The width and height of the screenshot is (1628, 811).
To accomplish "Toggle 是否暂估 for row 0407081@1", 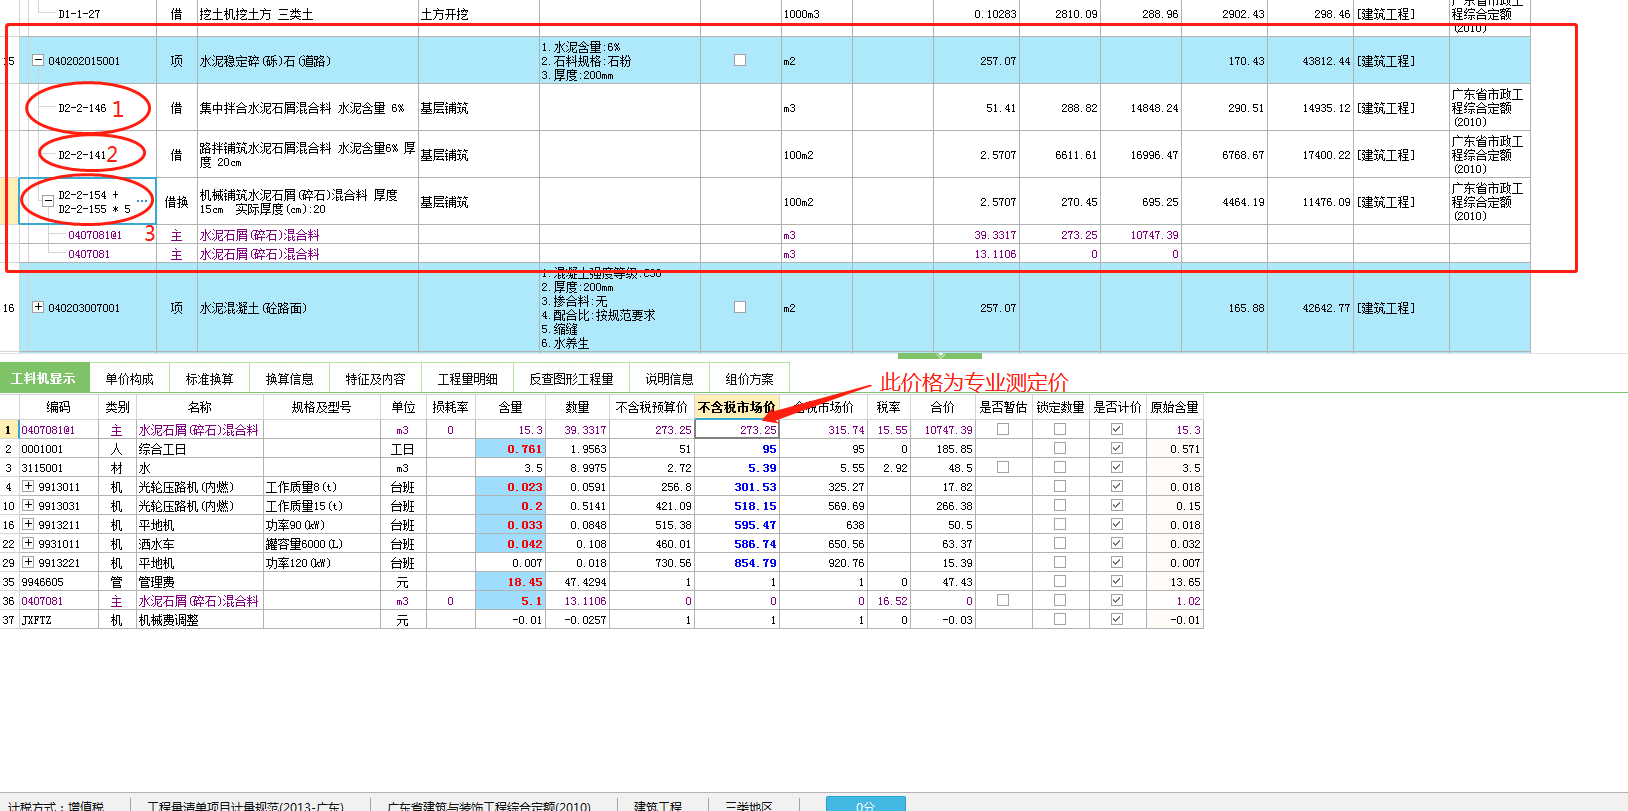I will [1003, 429].
